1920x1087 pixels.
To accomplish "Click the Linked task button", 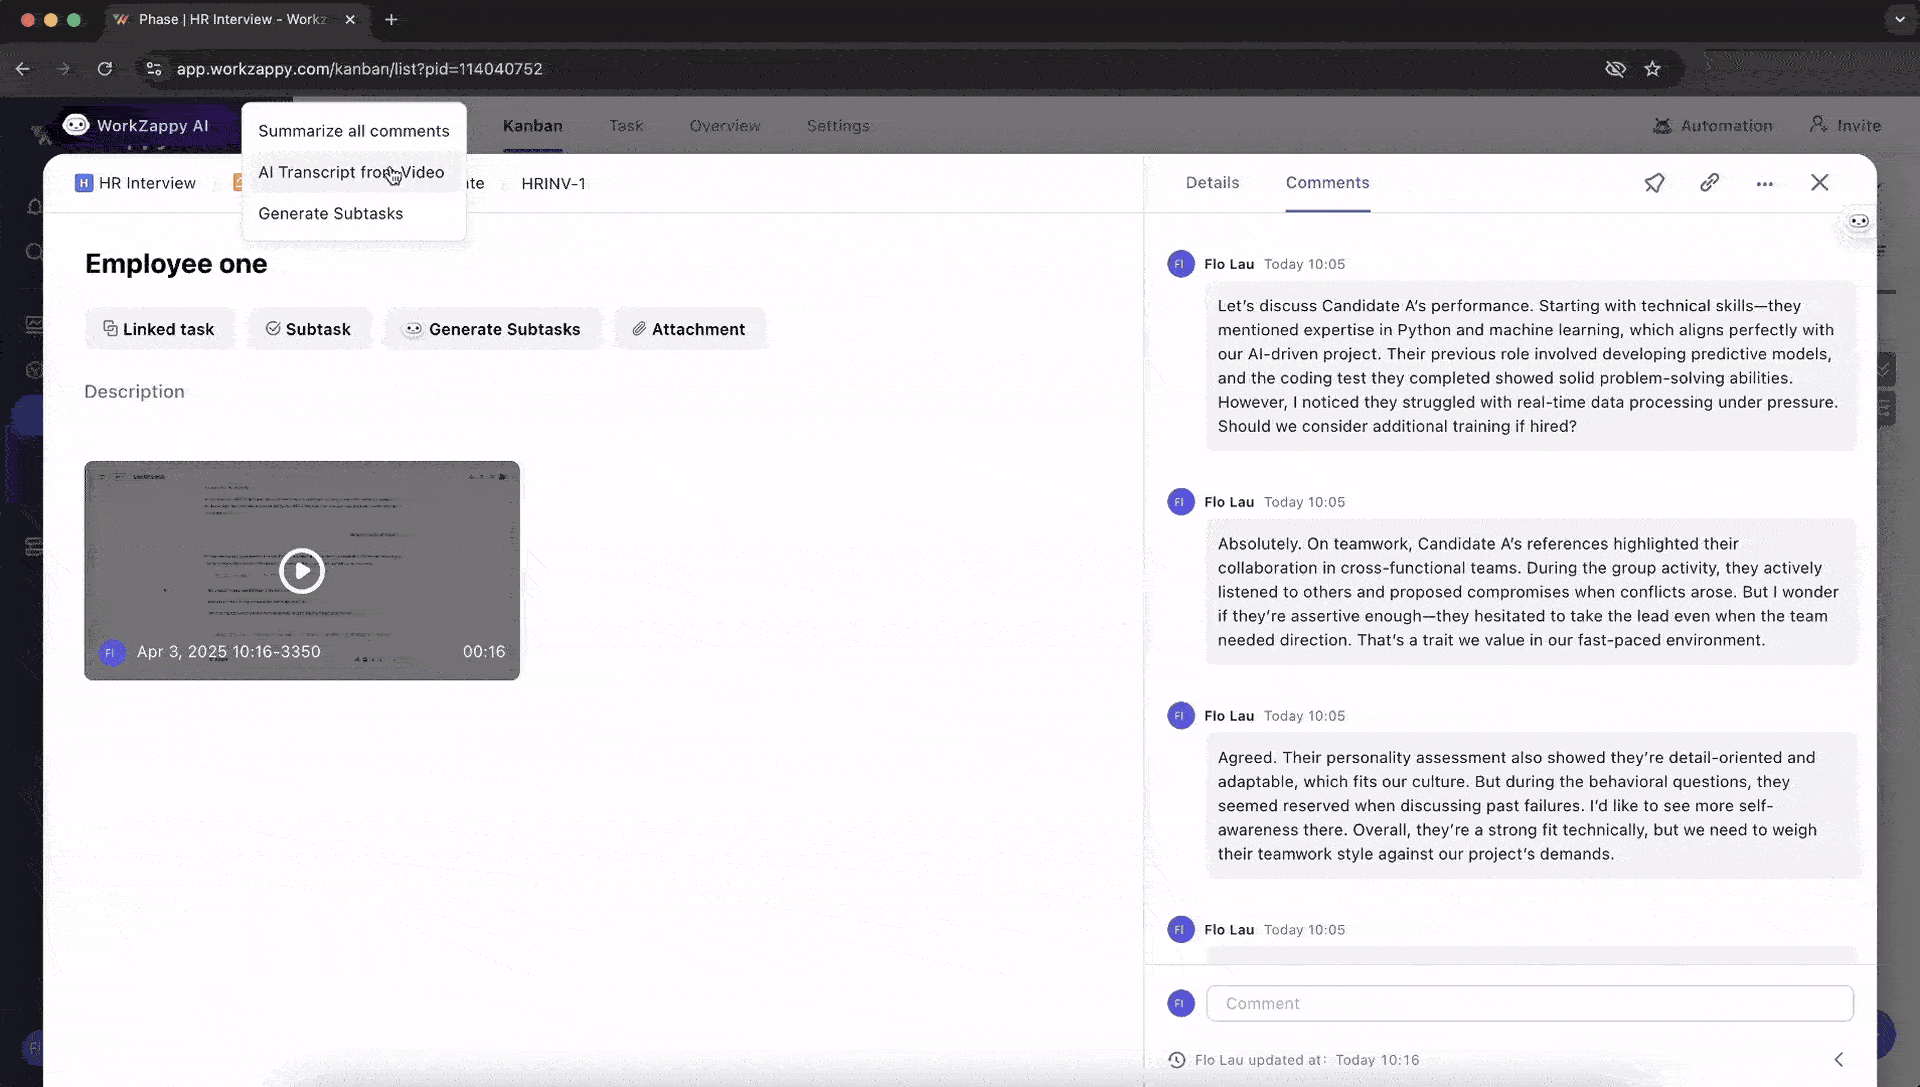I will coord(159,329).
